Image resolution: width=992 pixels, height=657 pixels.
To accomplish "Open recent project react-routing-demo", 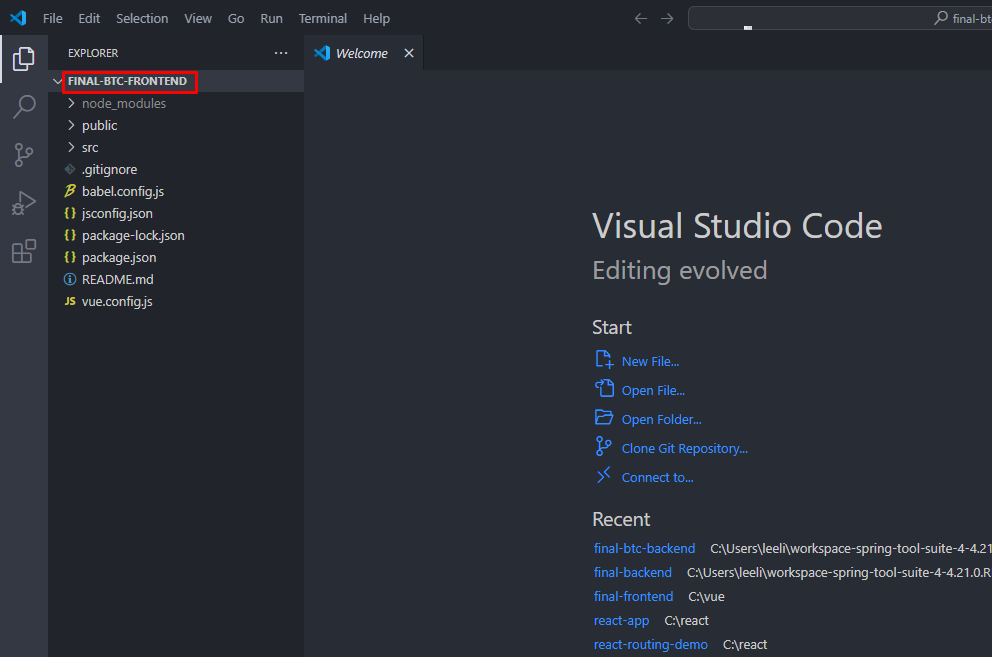I will click(x=650, y=644).
